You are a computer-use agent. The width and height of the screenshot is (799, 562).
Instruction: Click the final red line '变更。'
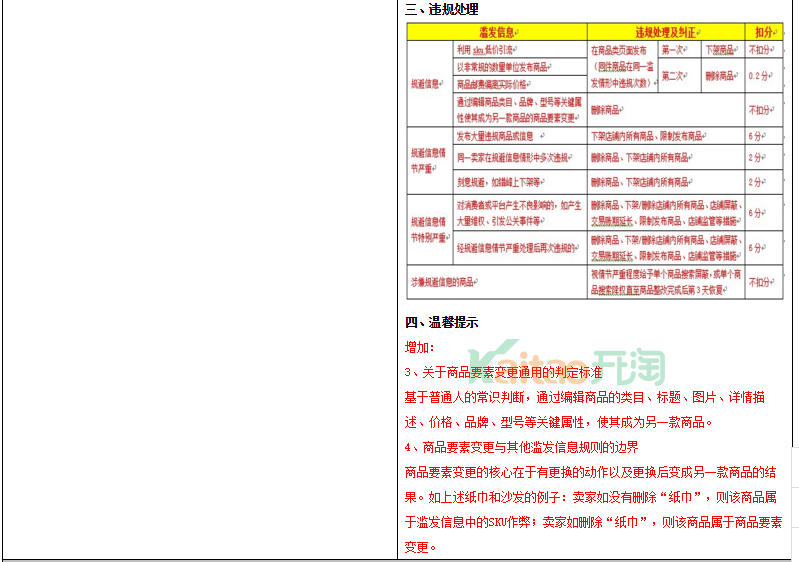point(420,547)
